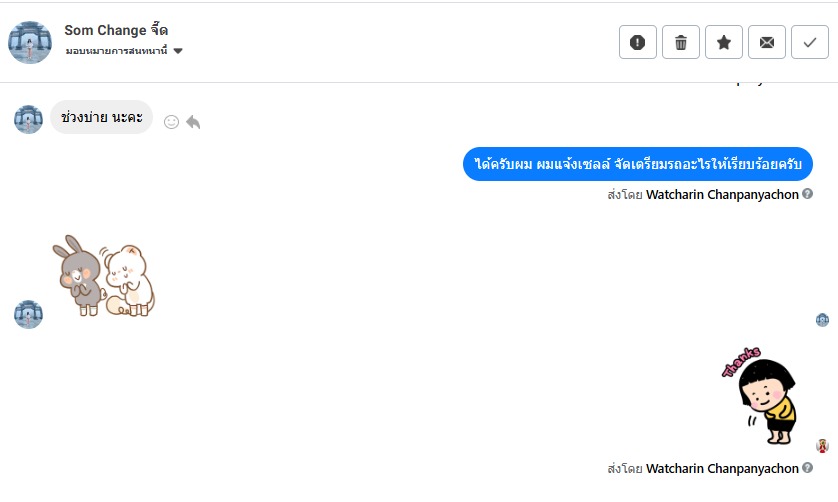The width and height of the screenshot is (838, 502).
Task: Select the blue sent message bubble
Action: coord(638,164)
